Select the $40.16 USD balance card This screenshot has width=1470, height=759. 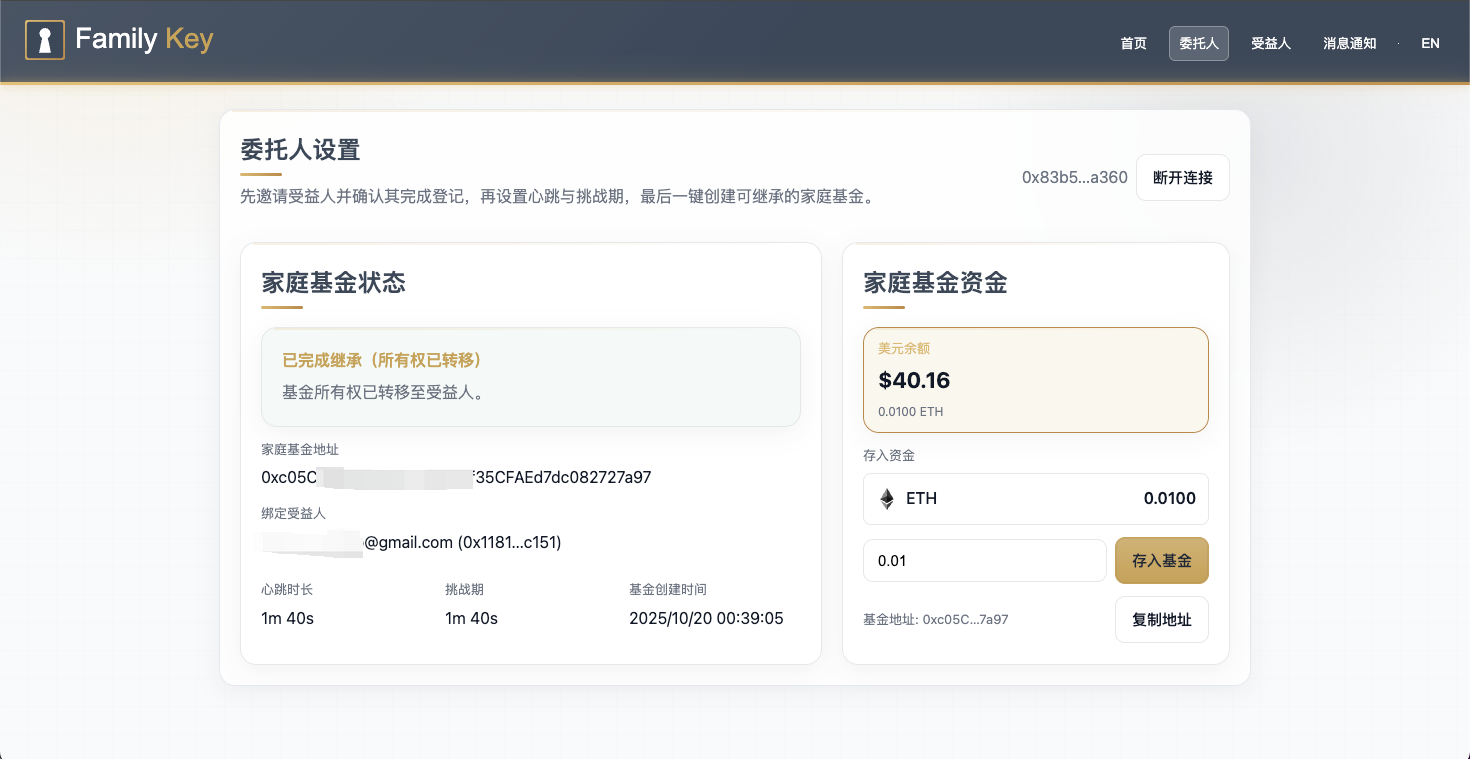pos(1035,380)
